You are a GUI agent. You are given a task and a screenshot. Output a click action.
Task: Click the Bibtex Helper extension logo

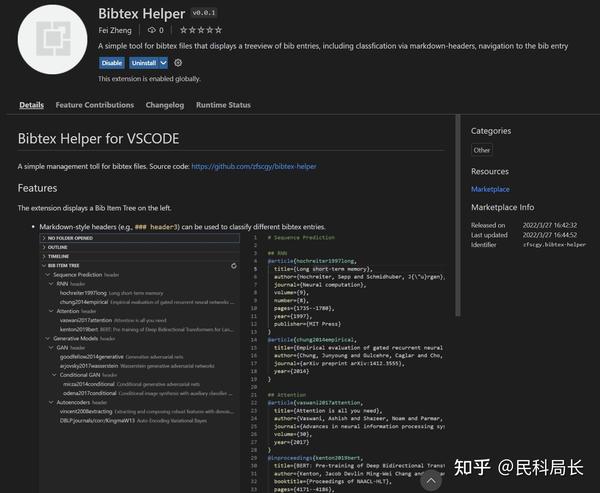click(52, 39)
